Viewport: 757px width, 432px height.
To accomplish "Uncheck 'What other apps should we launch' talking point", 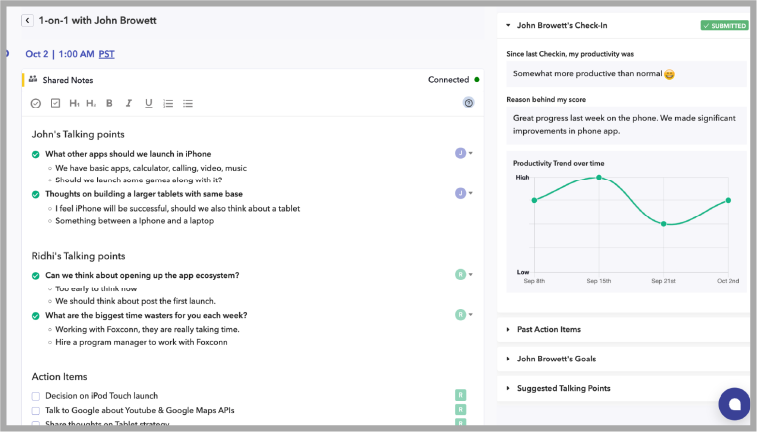I will [36, 154].
